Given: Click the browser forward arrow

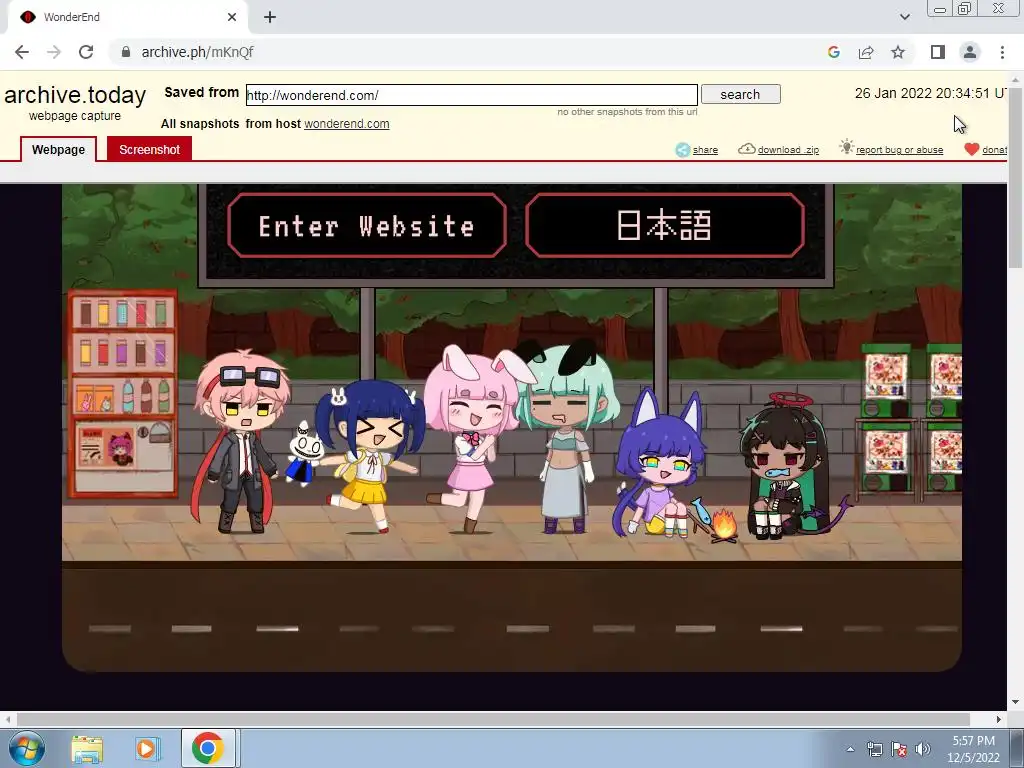Looking at the screenshot, I should click(54, 52).
